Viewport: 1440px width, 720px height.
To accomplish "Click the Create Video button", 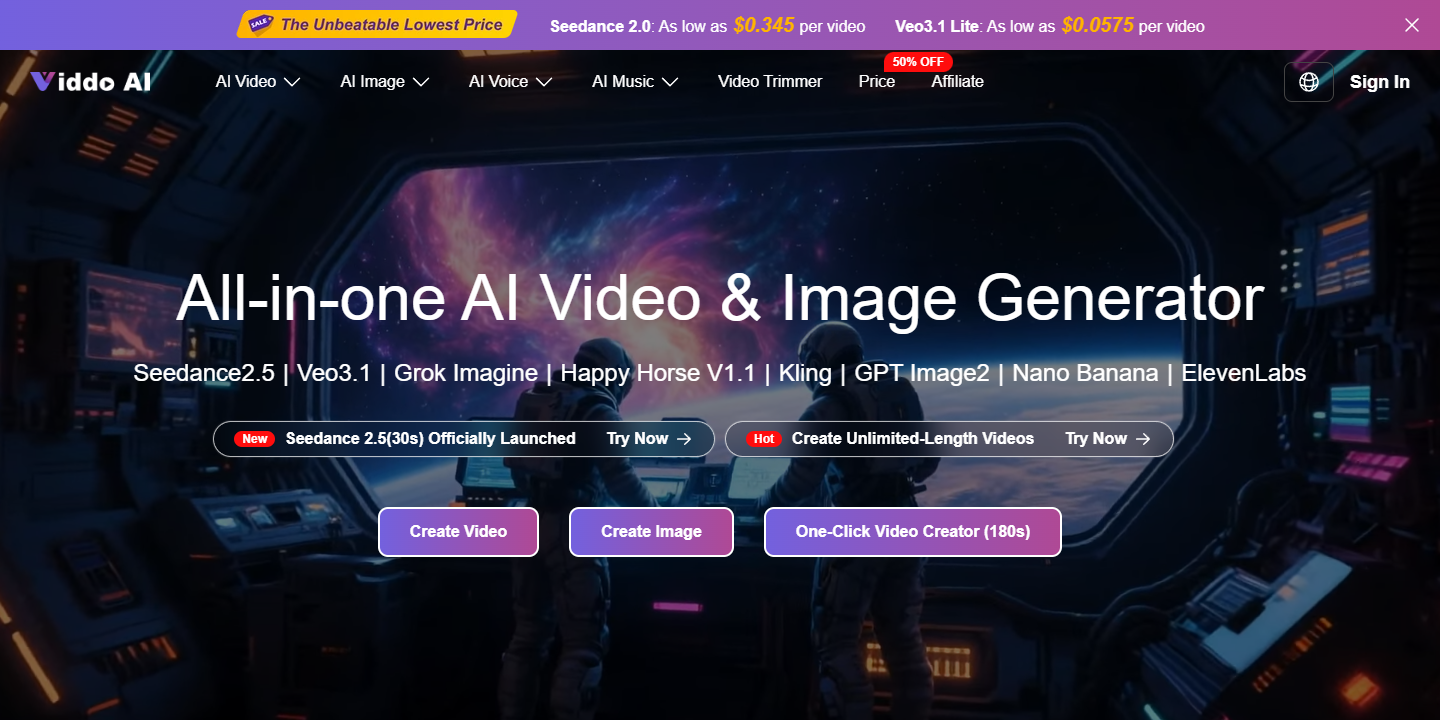I will click(458, 532).
